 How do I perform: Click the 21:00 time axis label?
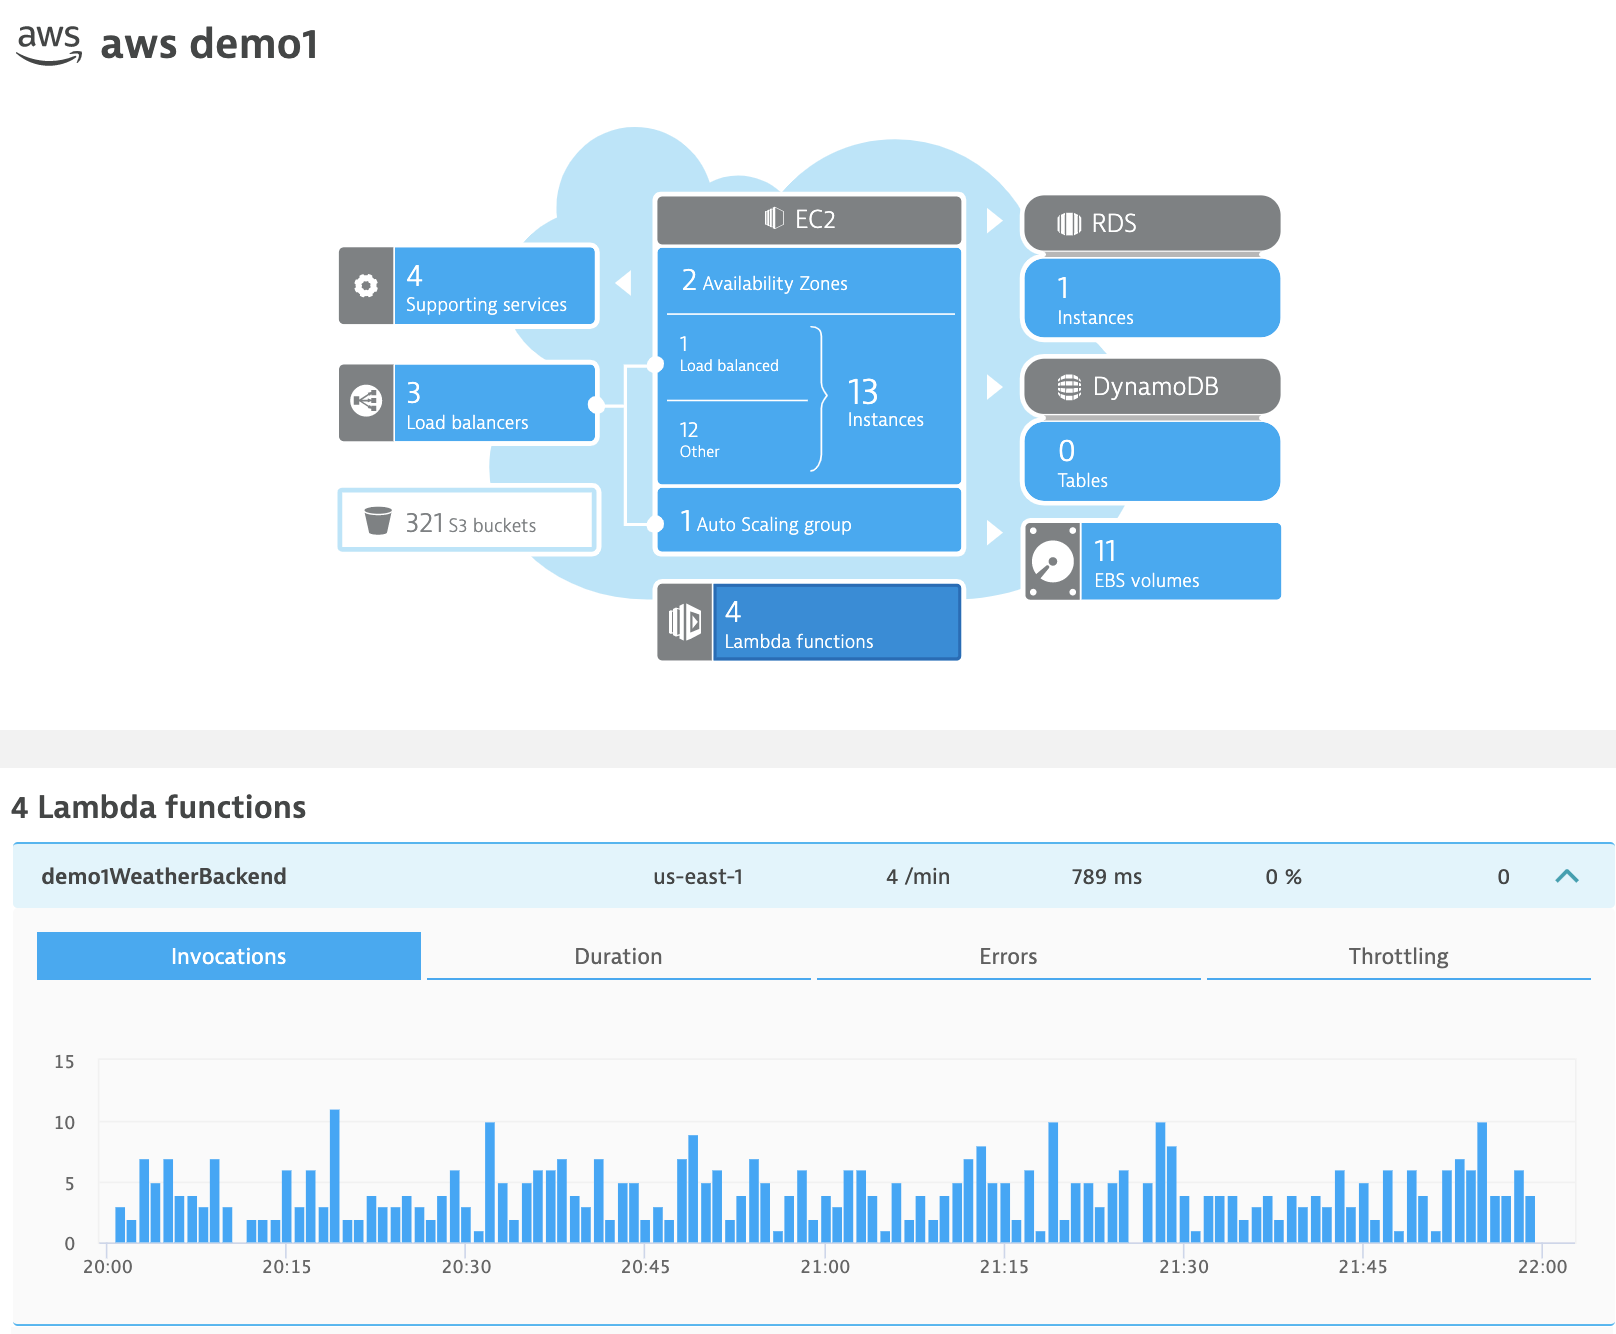point(825,1267)
